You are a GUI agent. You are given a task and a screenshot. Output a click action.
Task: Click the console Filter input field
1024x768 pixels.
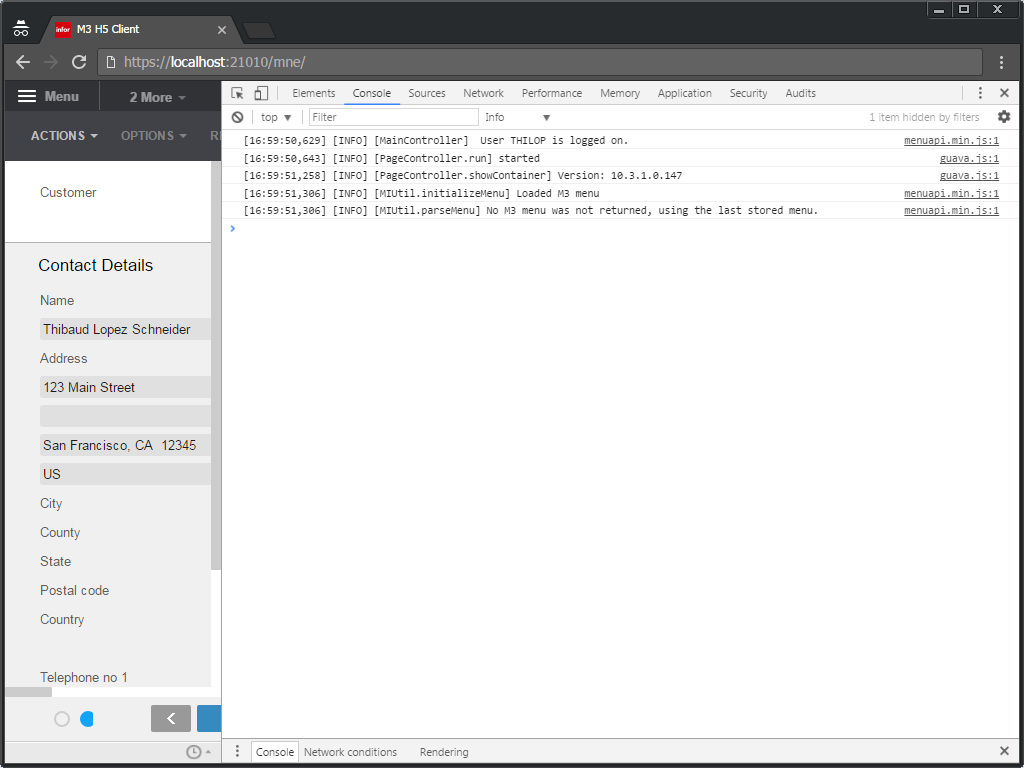point(392,117)
